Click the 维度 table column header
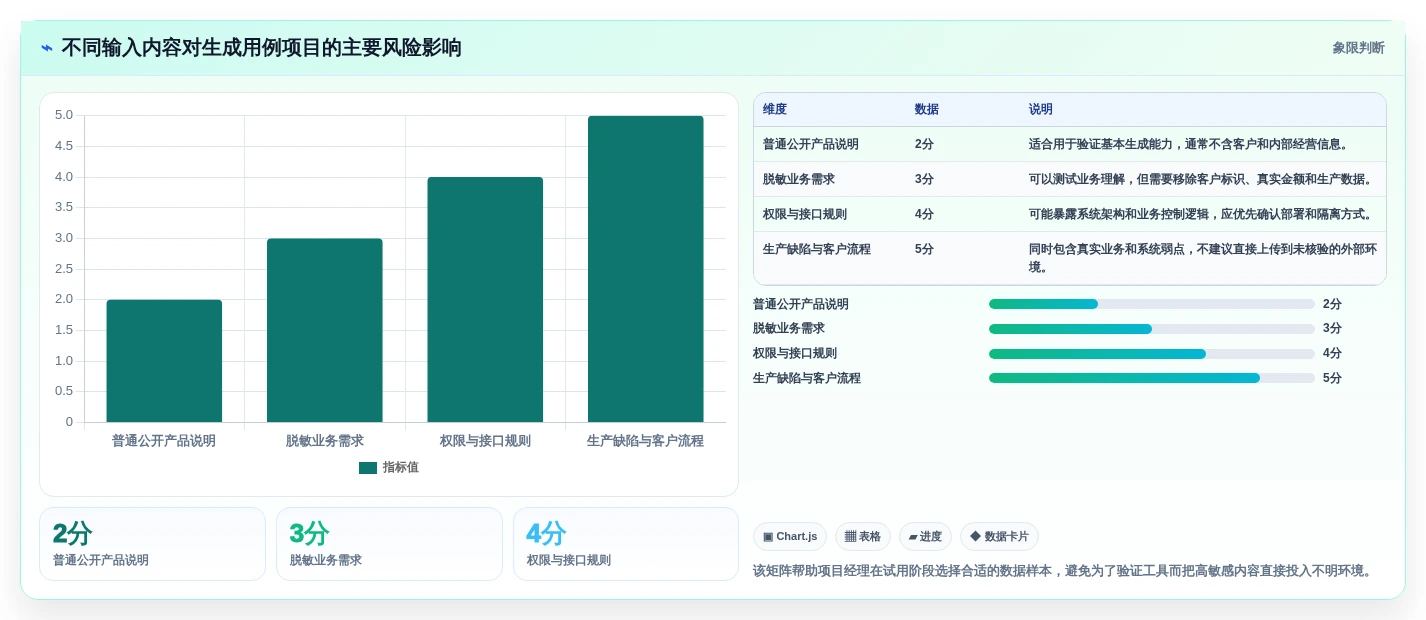The image size is (1426, 620). point(775,109)
